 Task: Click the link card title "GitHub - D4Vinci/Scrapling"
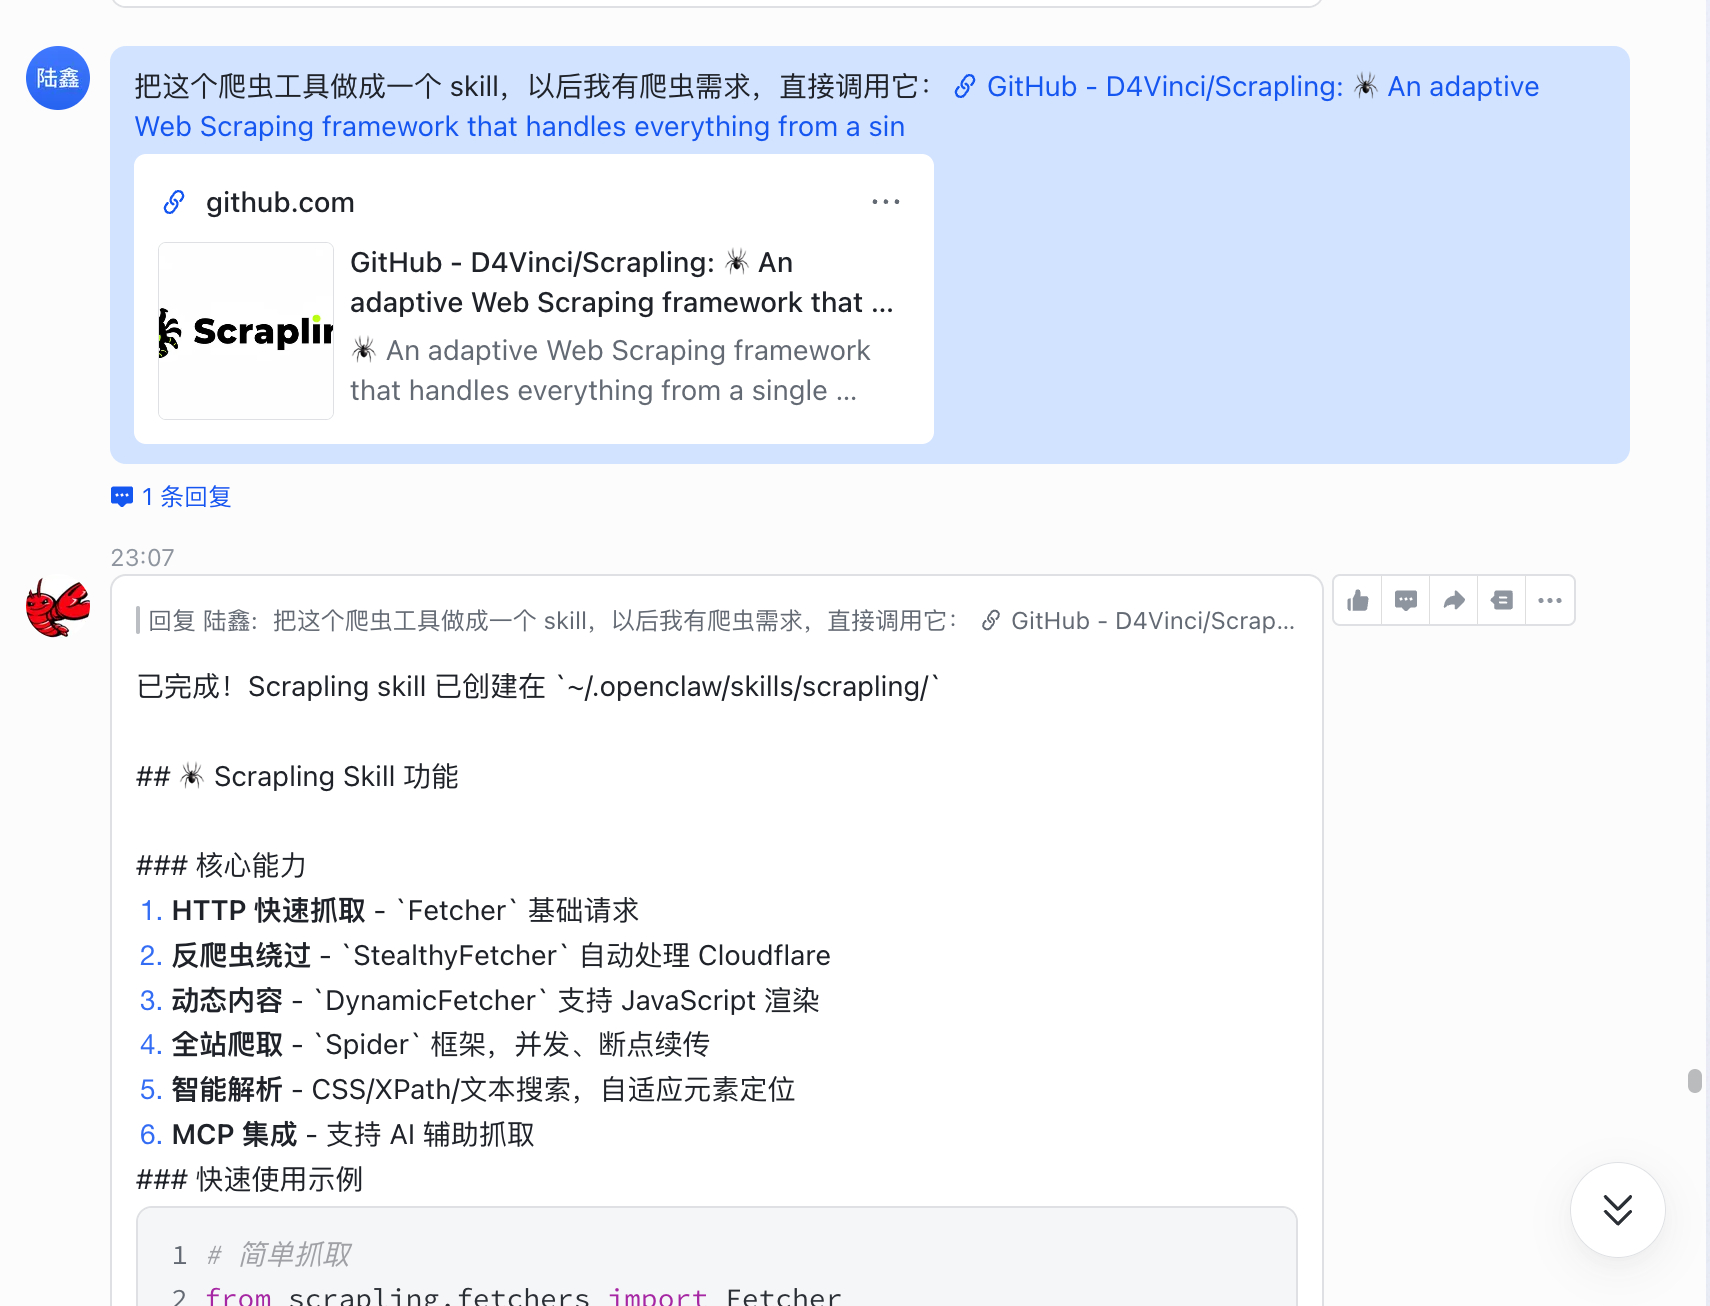pos(622,282)
